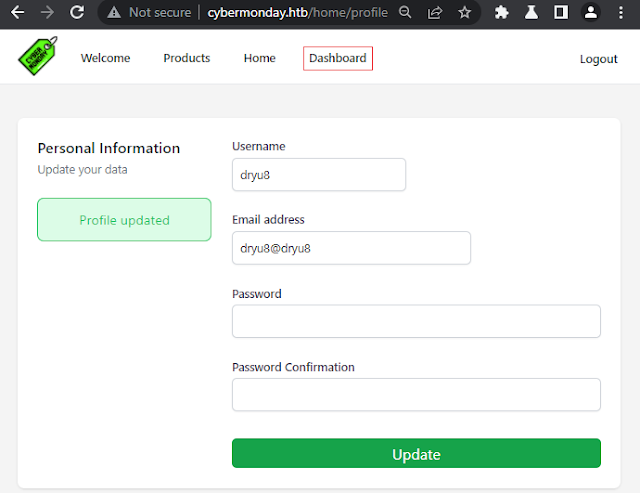This screenshot has width=640, height=493.
Task: Click the green Update button
Action: coord(416,453)
